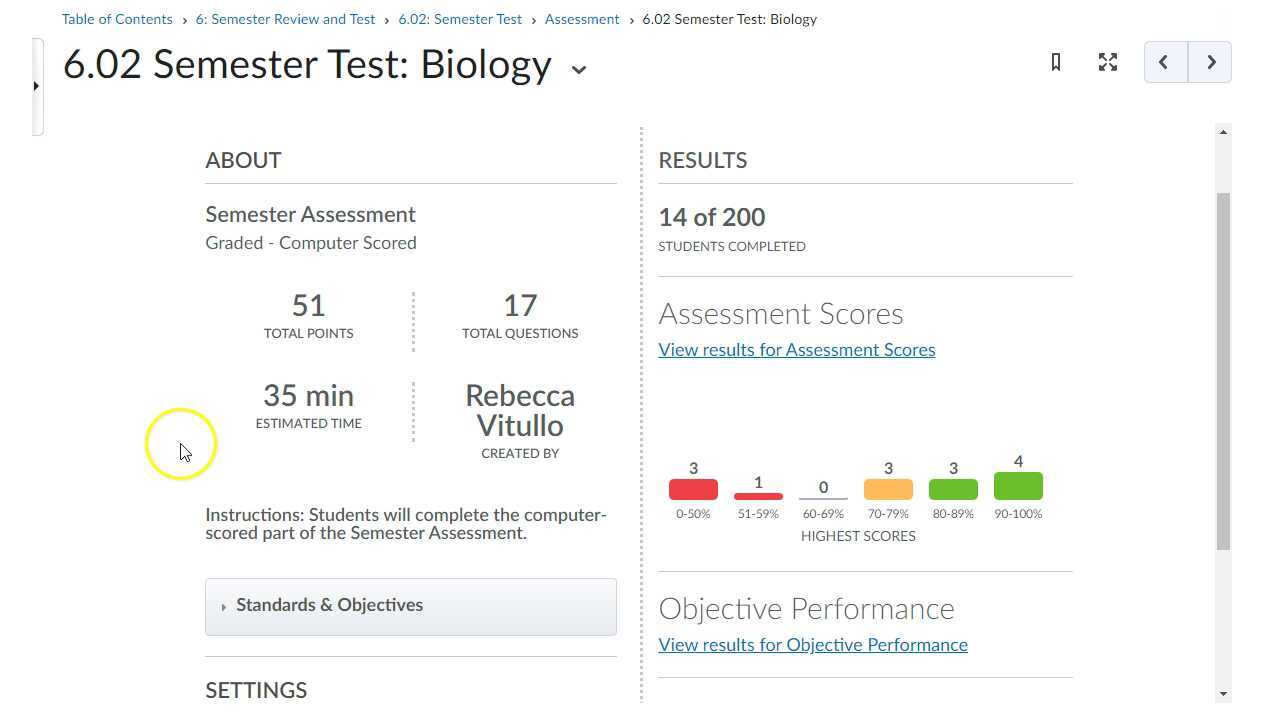Click the red 51-59% score bar

pos(758,496)
